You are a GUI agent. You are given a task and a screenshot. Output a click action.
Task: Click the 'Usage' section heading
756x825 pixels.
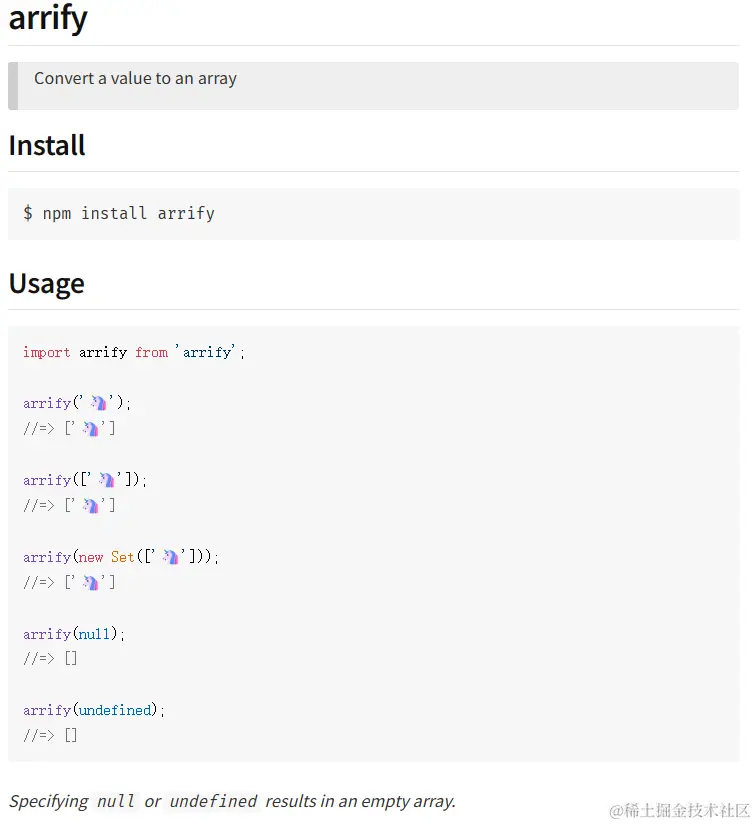[x=47, y=284]
